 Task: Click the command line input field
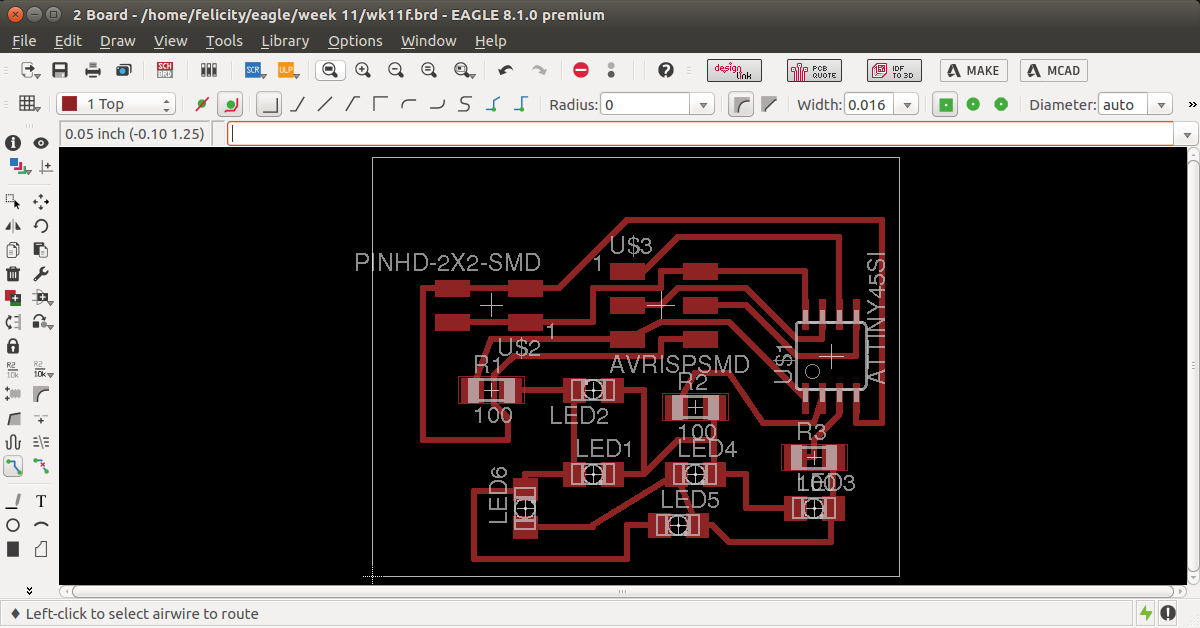[701, 133]
